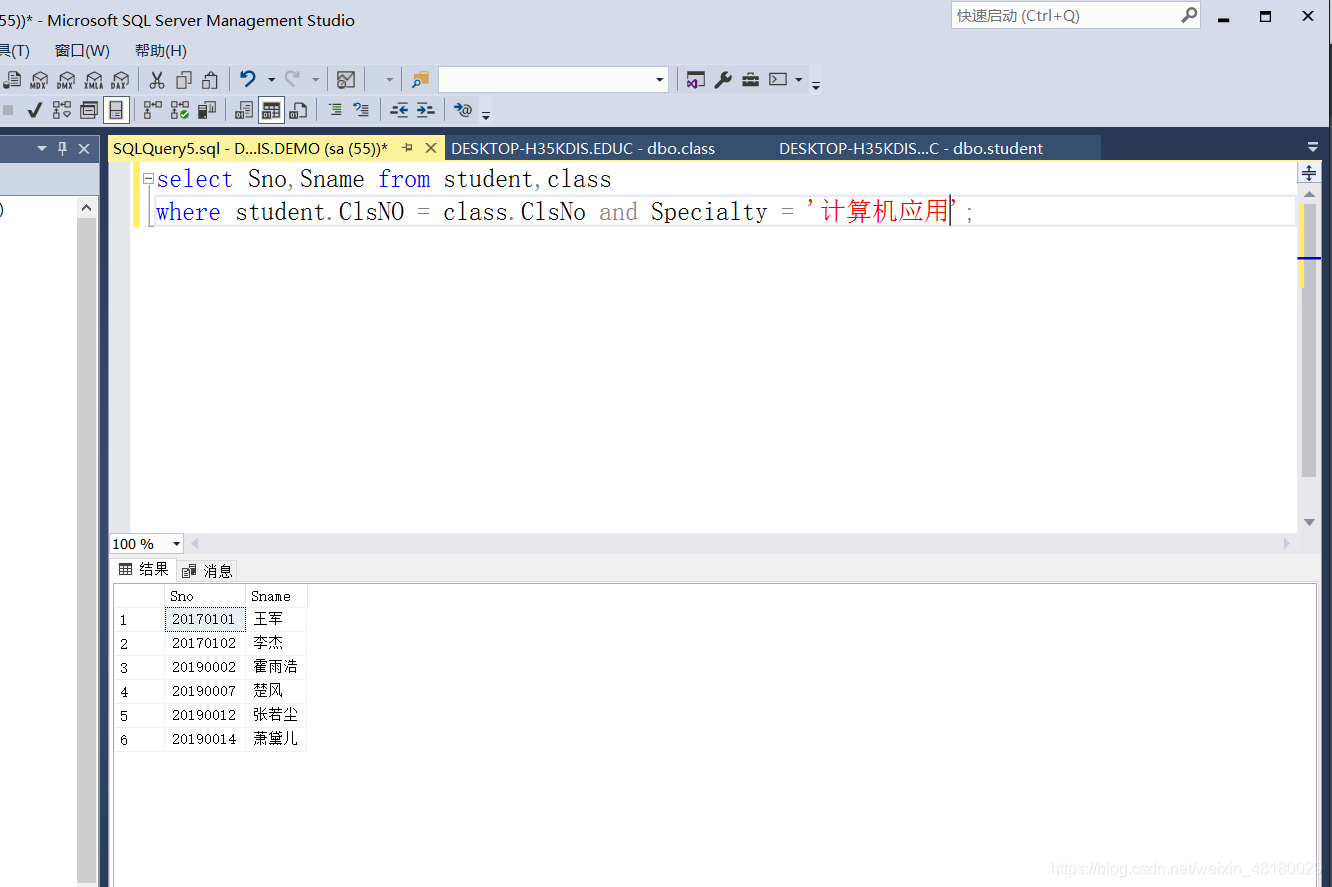Open Object Explorer window position dropdown
This screenshot has width=1332, height=887.
click(42, 148)
